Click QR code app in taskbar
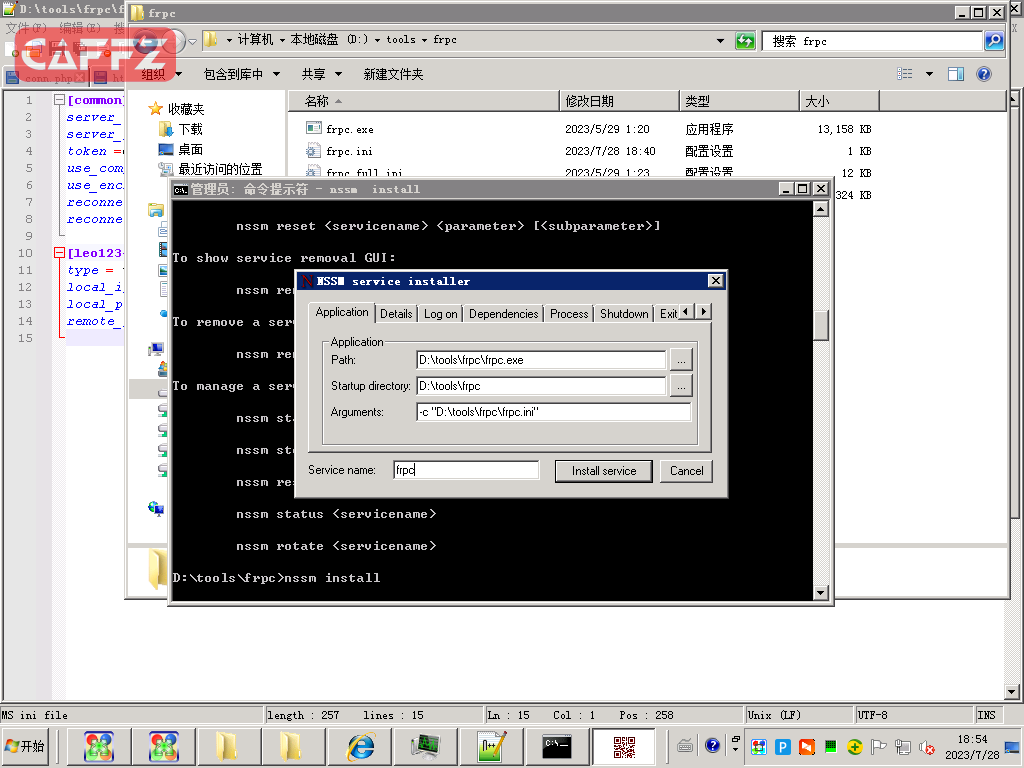 (624, 746)
